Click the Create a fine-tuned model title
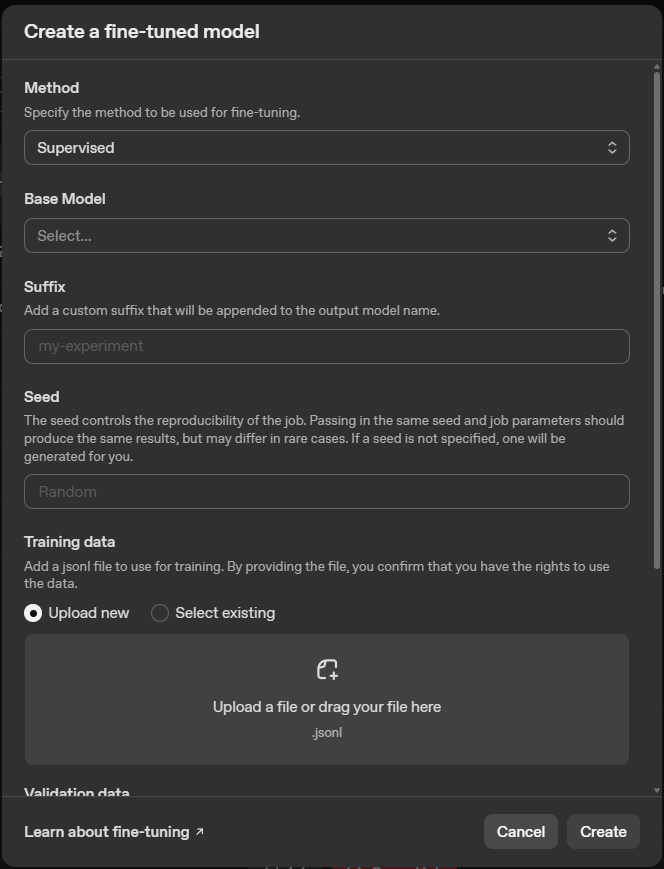This screenshot has height=869, width=664. click(x=141, y=31)
